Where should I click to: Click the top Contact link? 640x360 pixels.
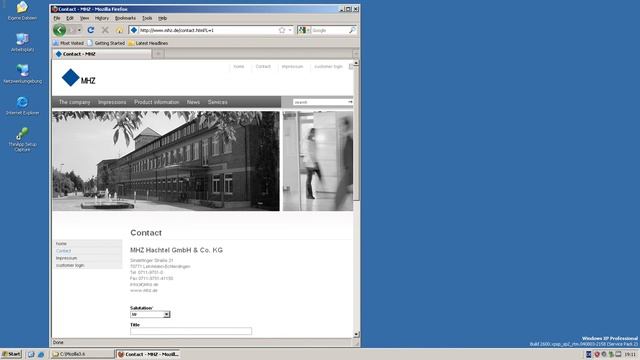pyautogui.click(x=263, y=66)
